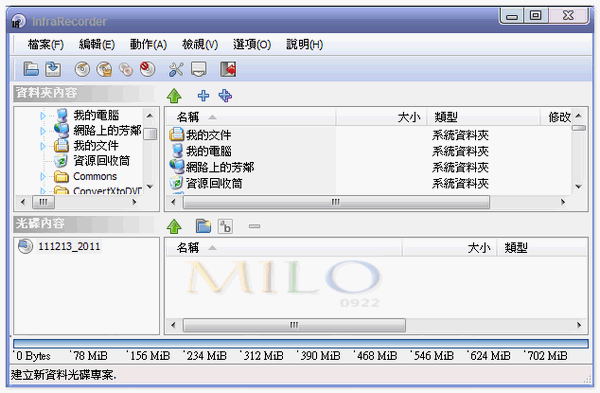
Task: Sort explorer list by 修改 column
Action: 556,117
